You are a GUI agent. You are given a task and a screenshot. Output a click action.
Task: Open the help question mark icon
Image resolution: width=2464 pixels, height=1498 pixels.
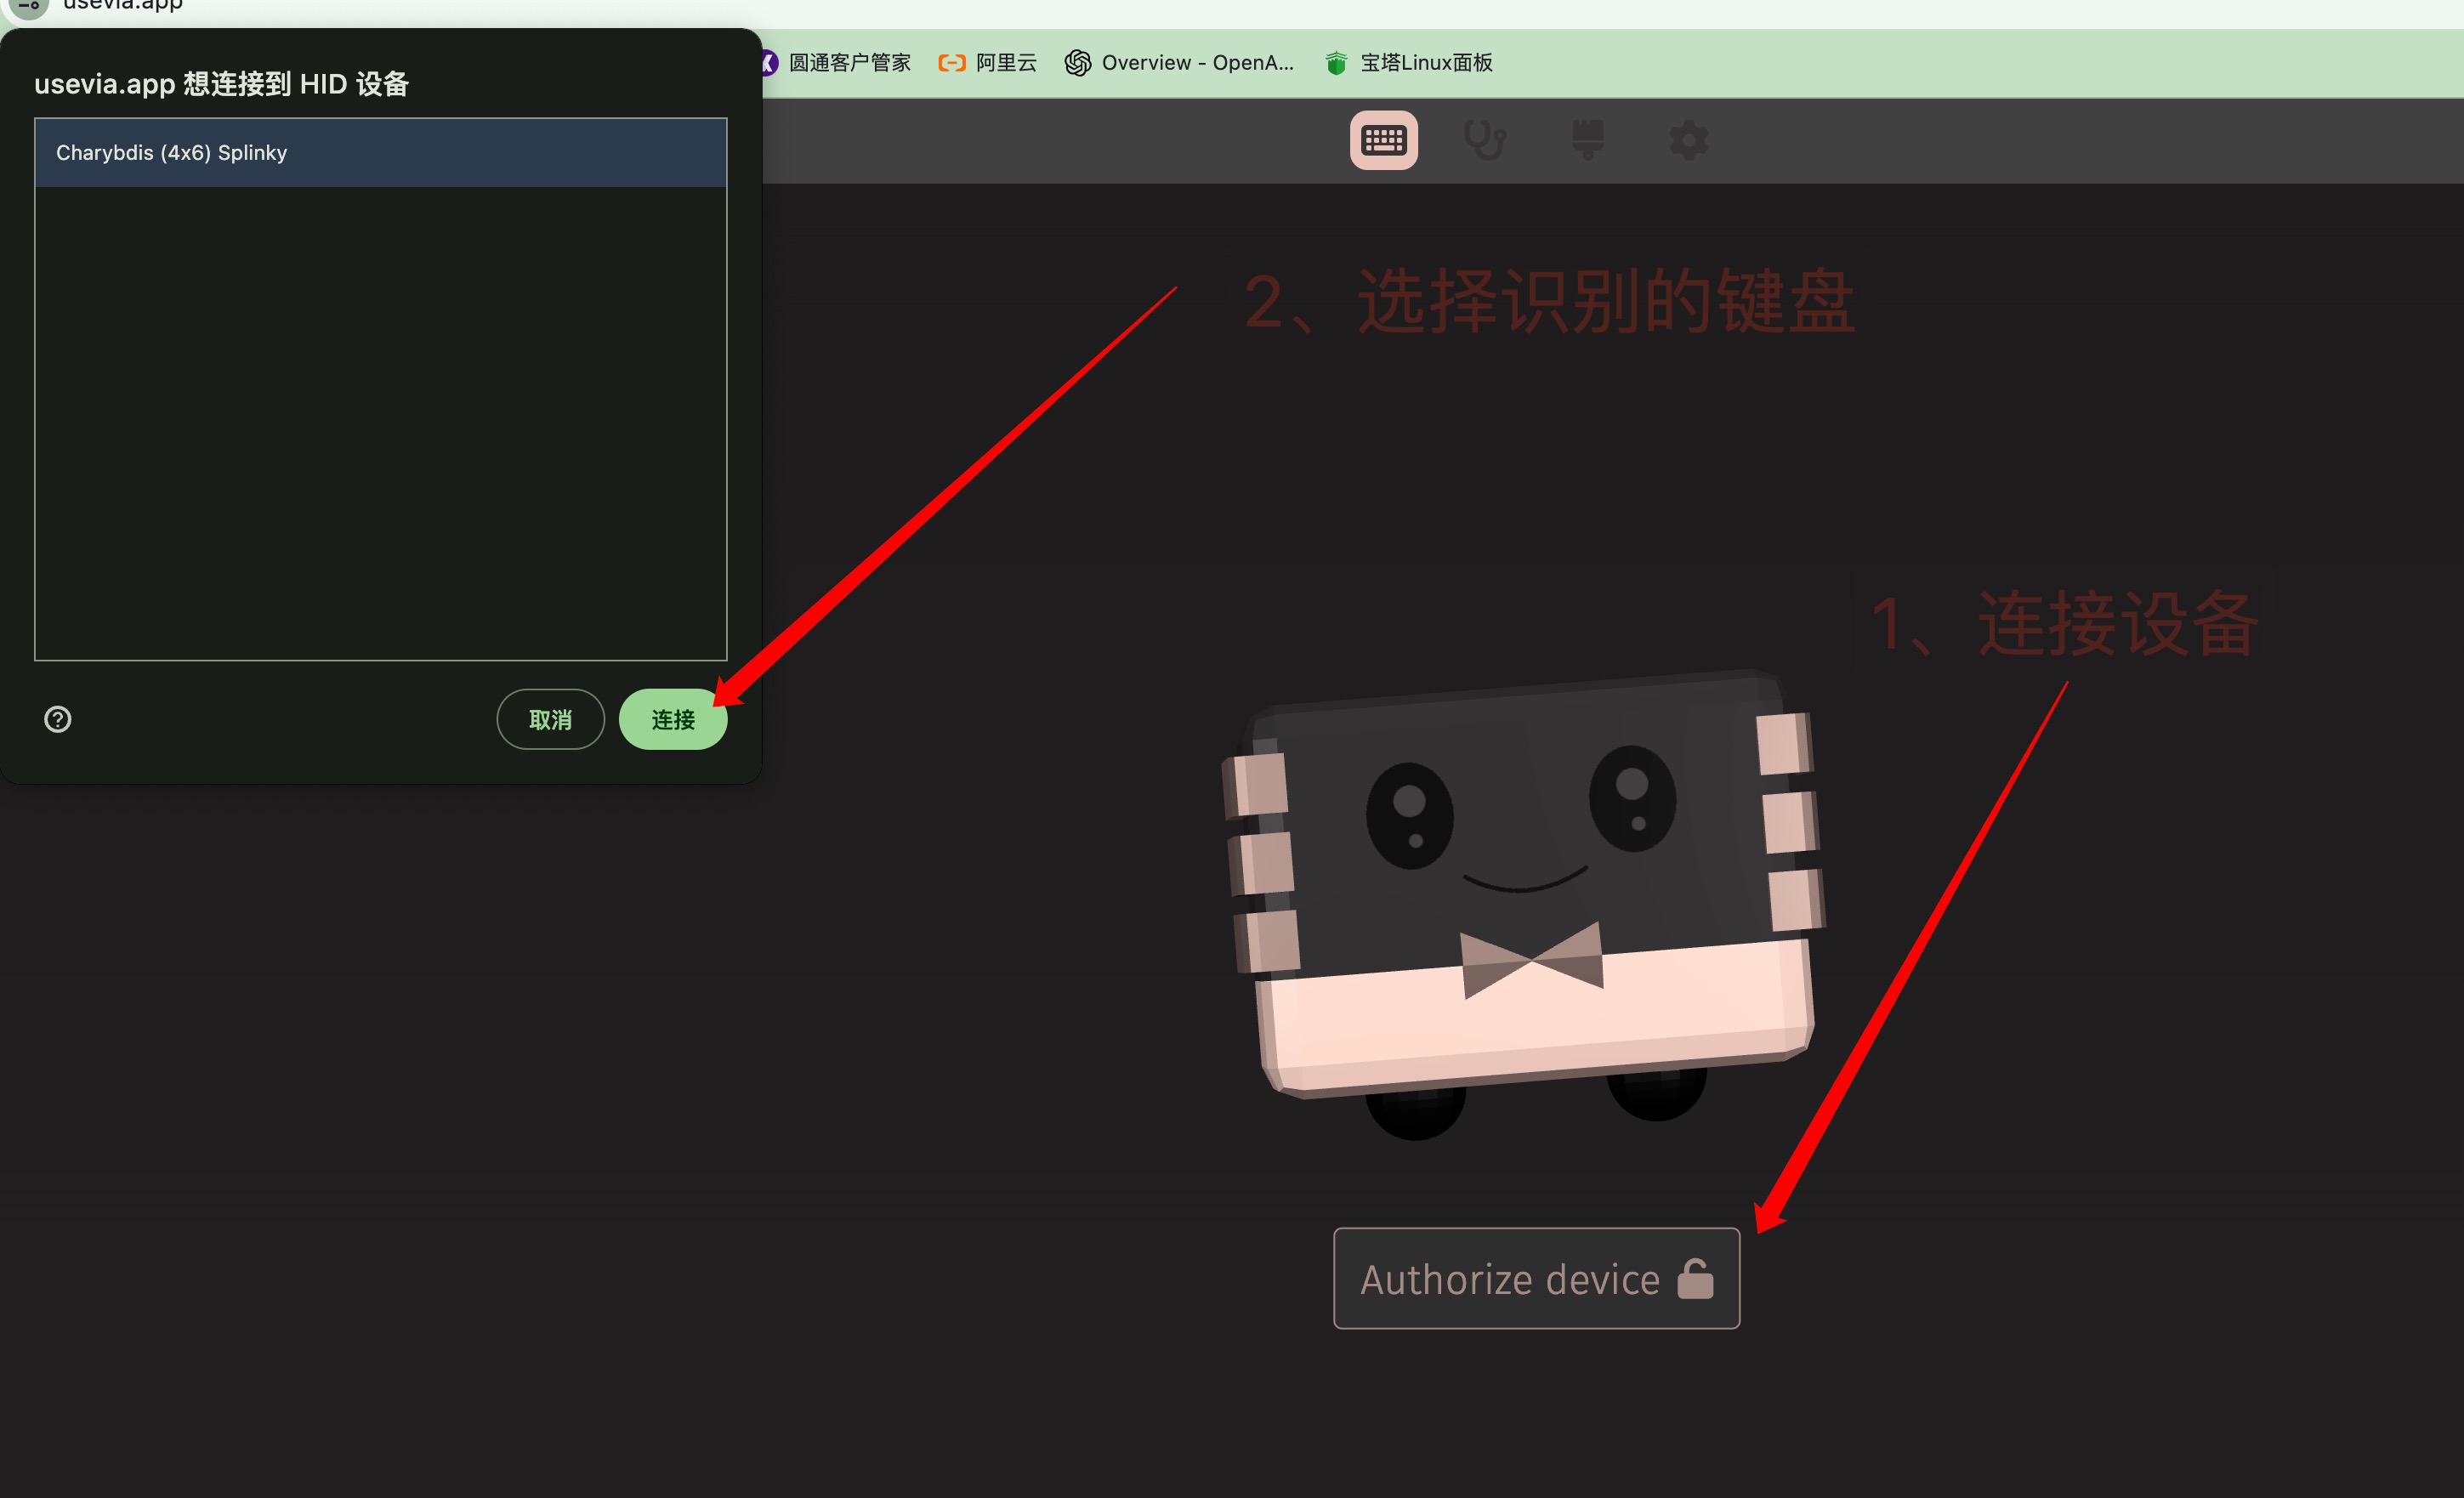pyautogui.click(x=58, y=719)
